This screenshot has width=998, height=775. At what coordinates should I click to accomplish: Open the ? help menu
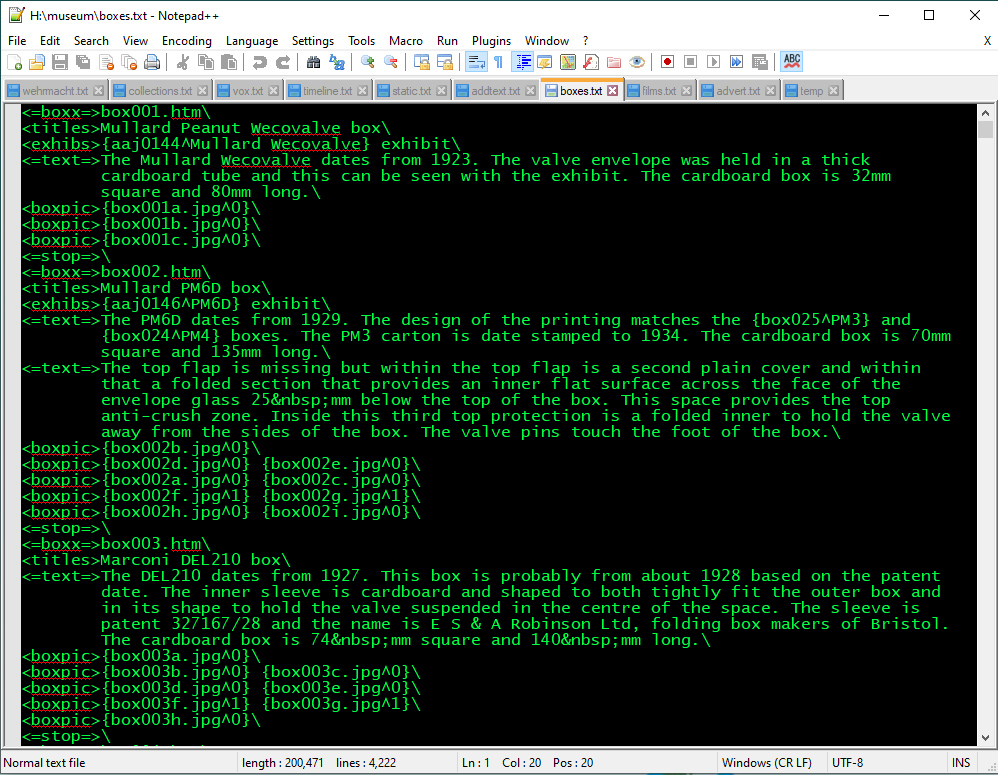click(586, 41)
